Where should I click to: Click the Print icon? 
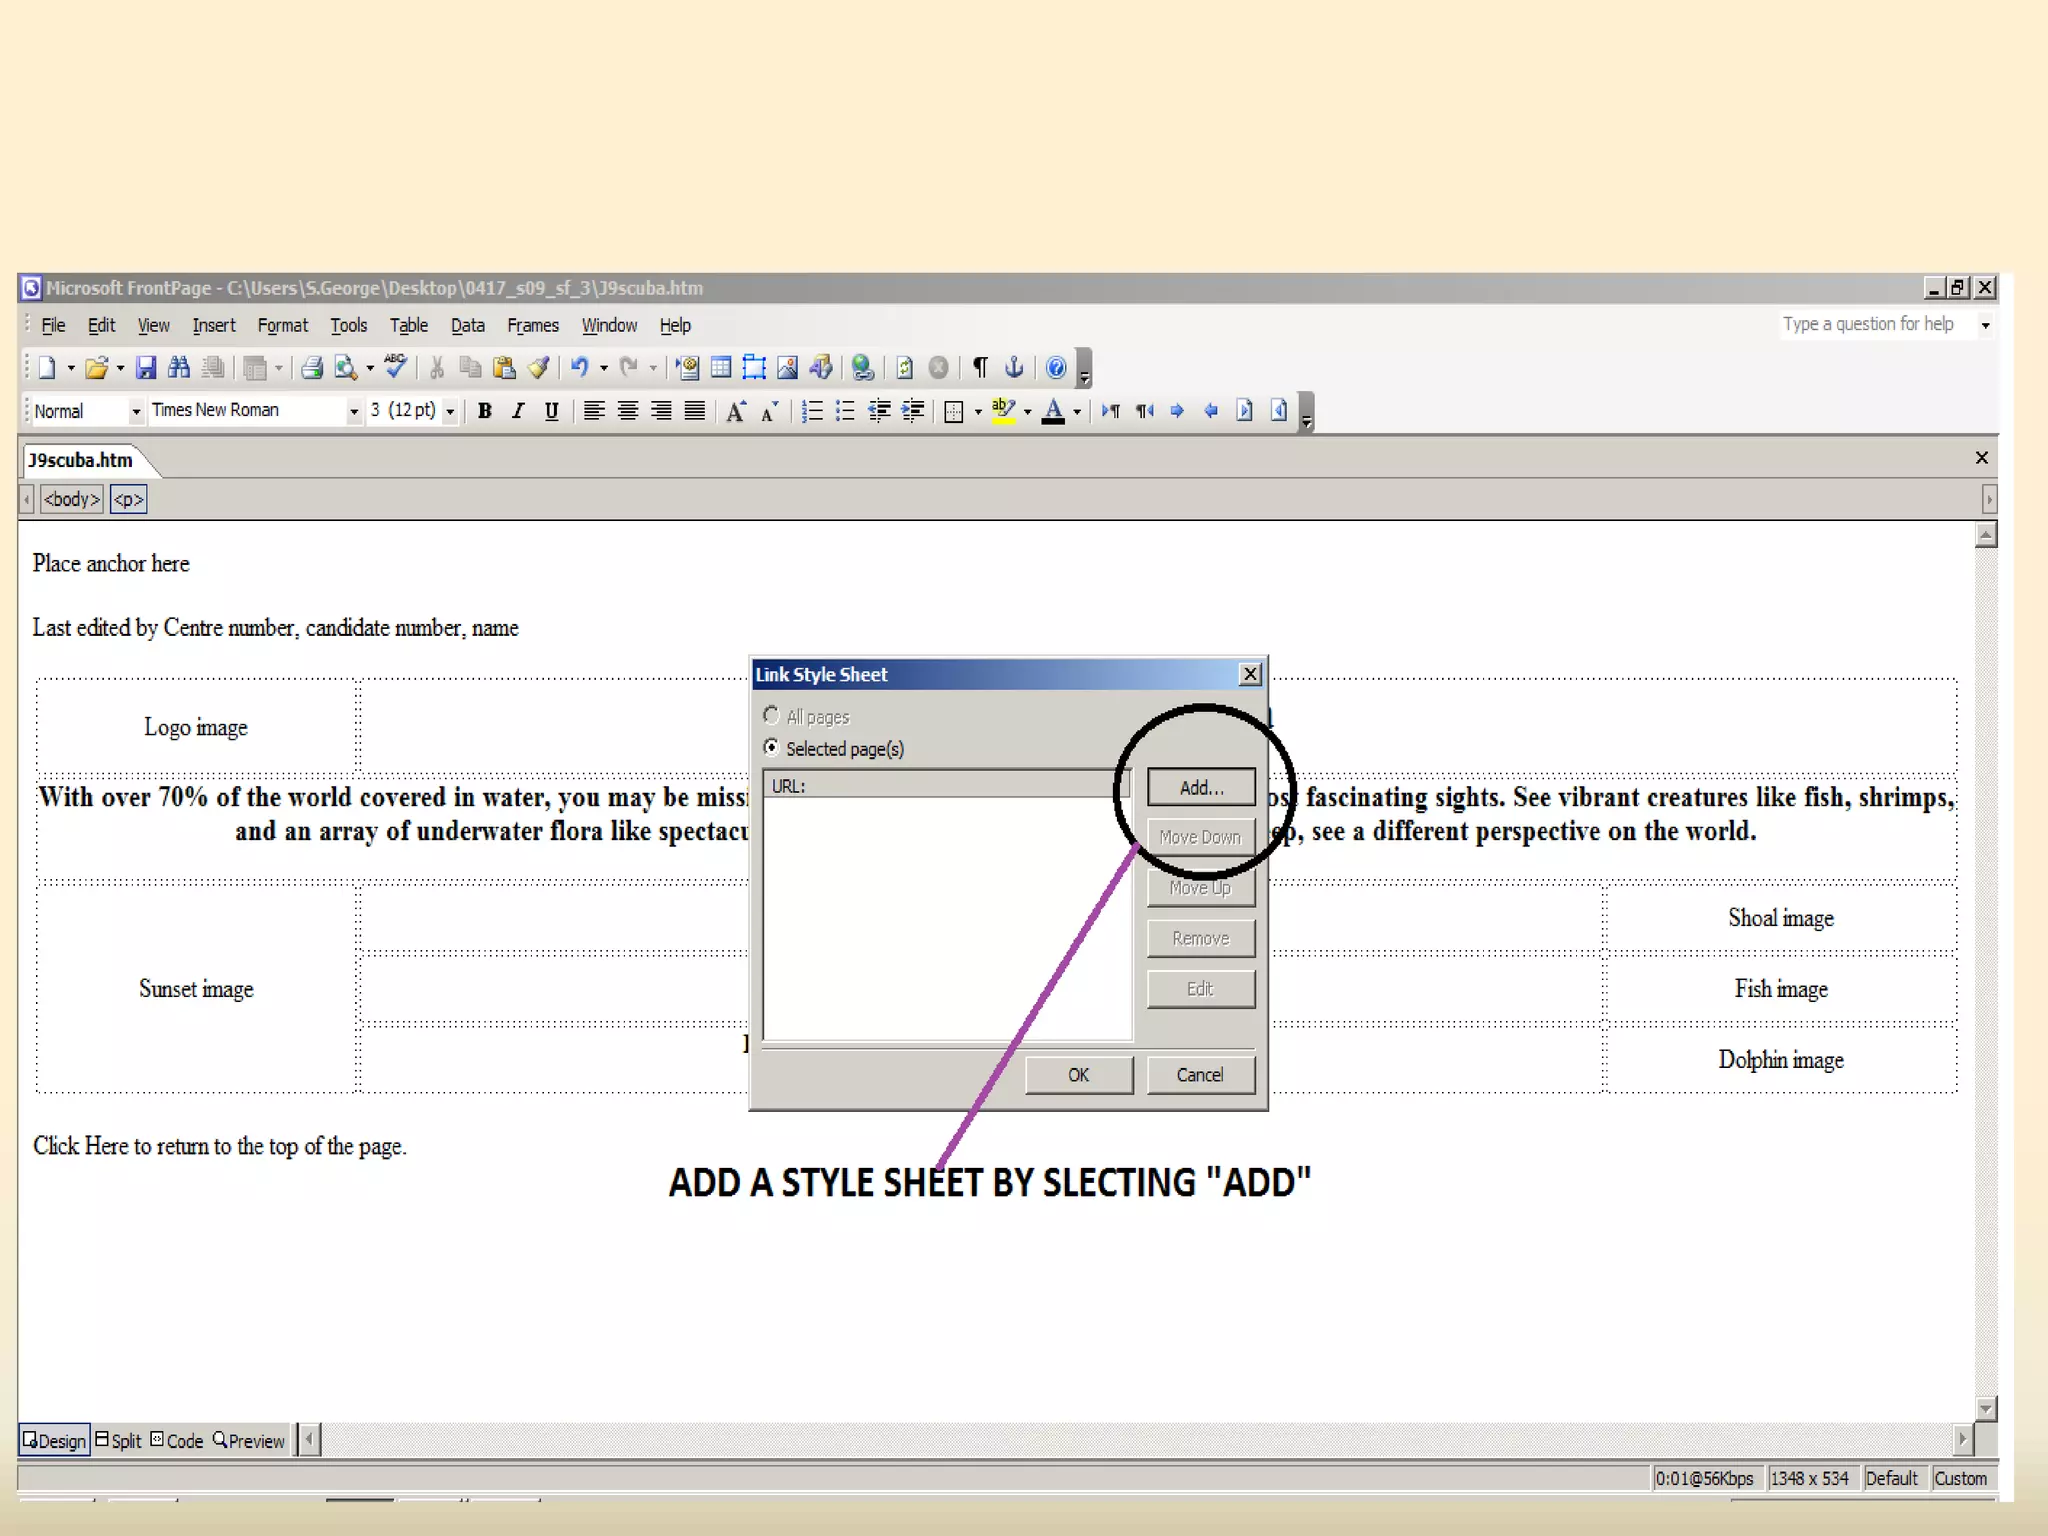click(312, 368)
